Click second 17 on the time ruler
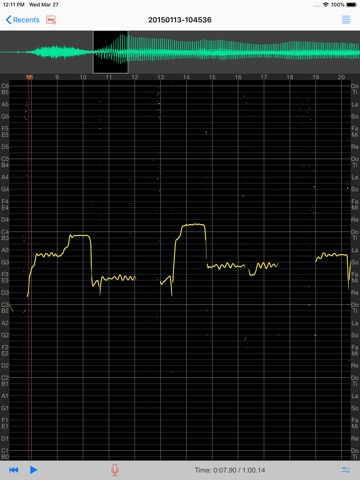360x480 pixels. (x=264, y=77)
